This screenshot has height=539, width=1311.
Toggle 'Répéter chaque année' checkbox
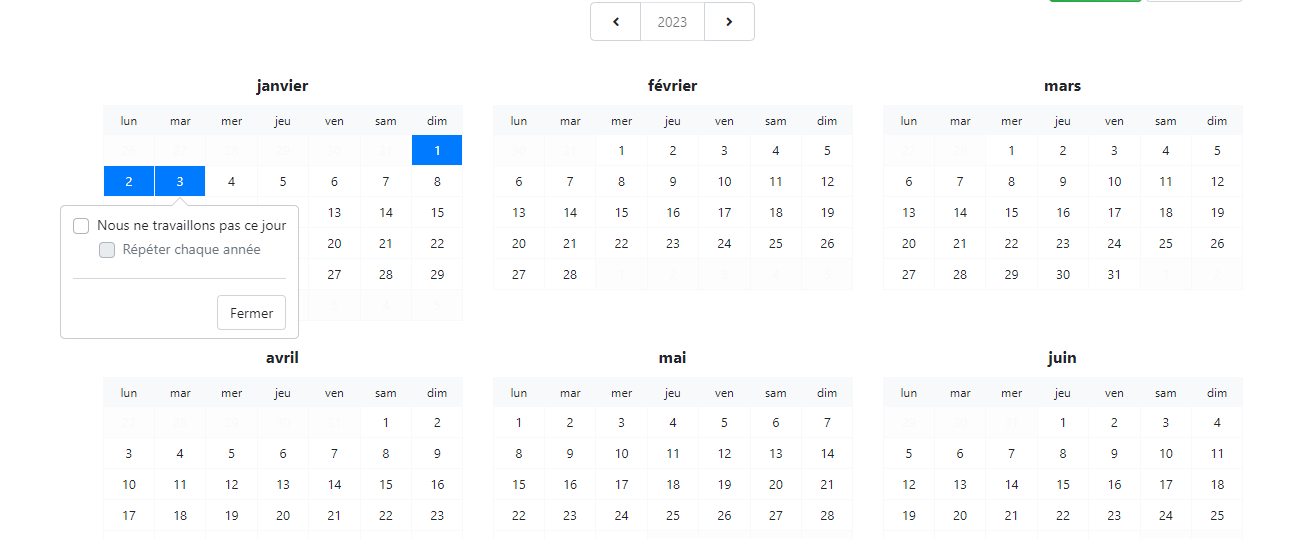pyautogui.click(x=107, y=250)
